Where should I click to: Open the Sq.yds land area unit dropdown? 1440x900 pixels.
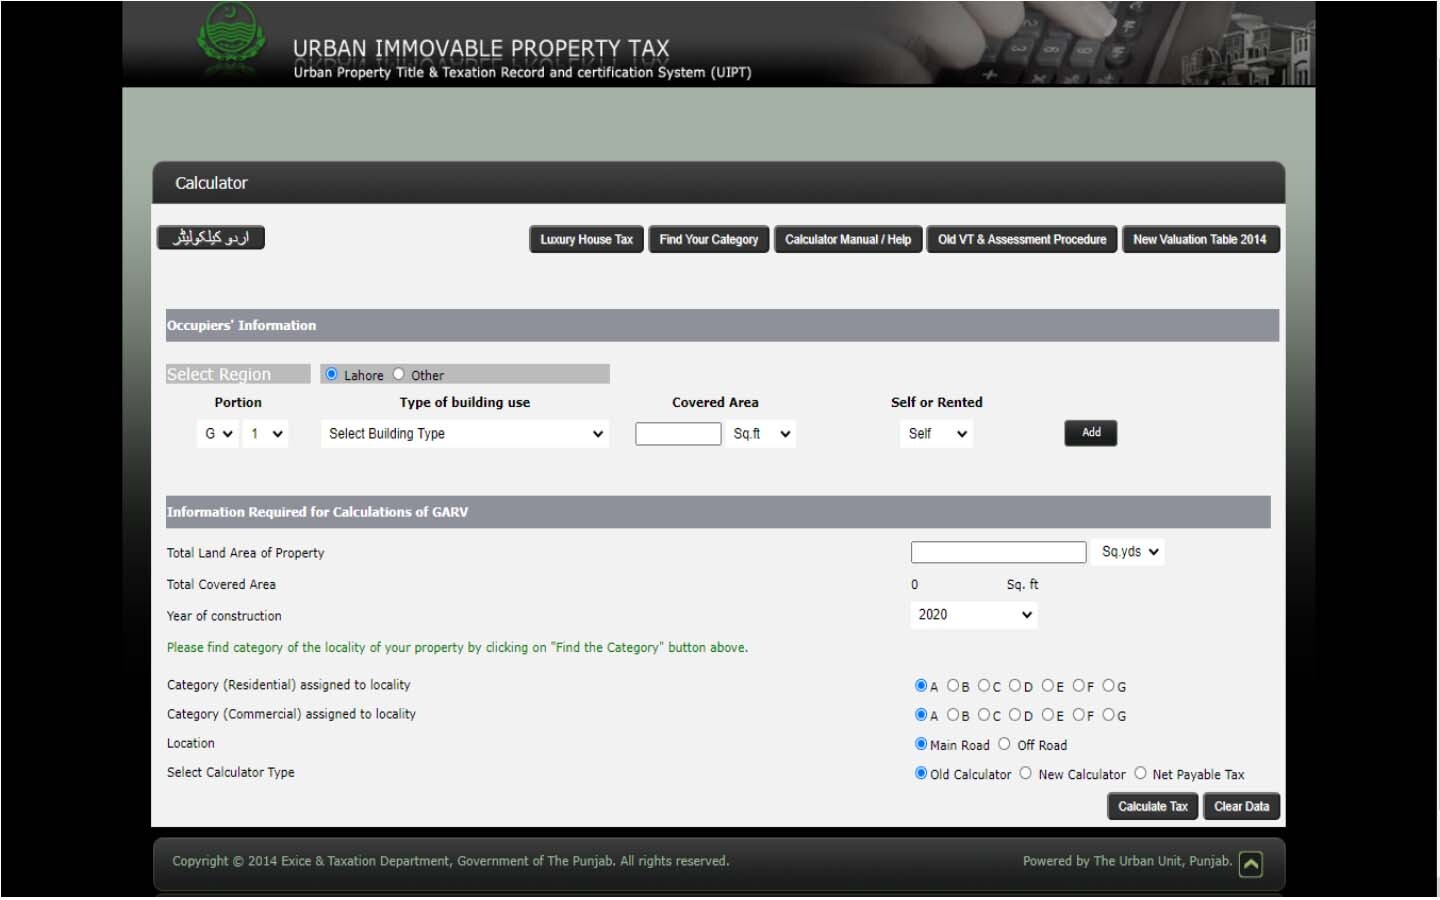(1129, 552)
